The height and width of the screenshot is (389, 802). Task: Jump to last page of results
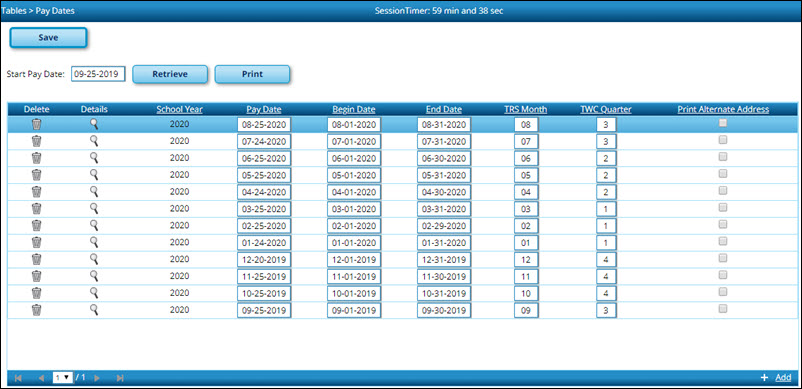(x=120, y=378)
